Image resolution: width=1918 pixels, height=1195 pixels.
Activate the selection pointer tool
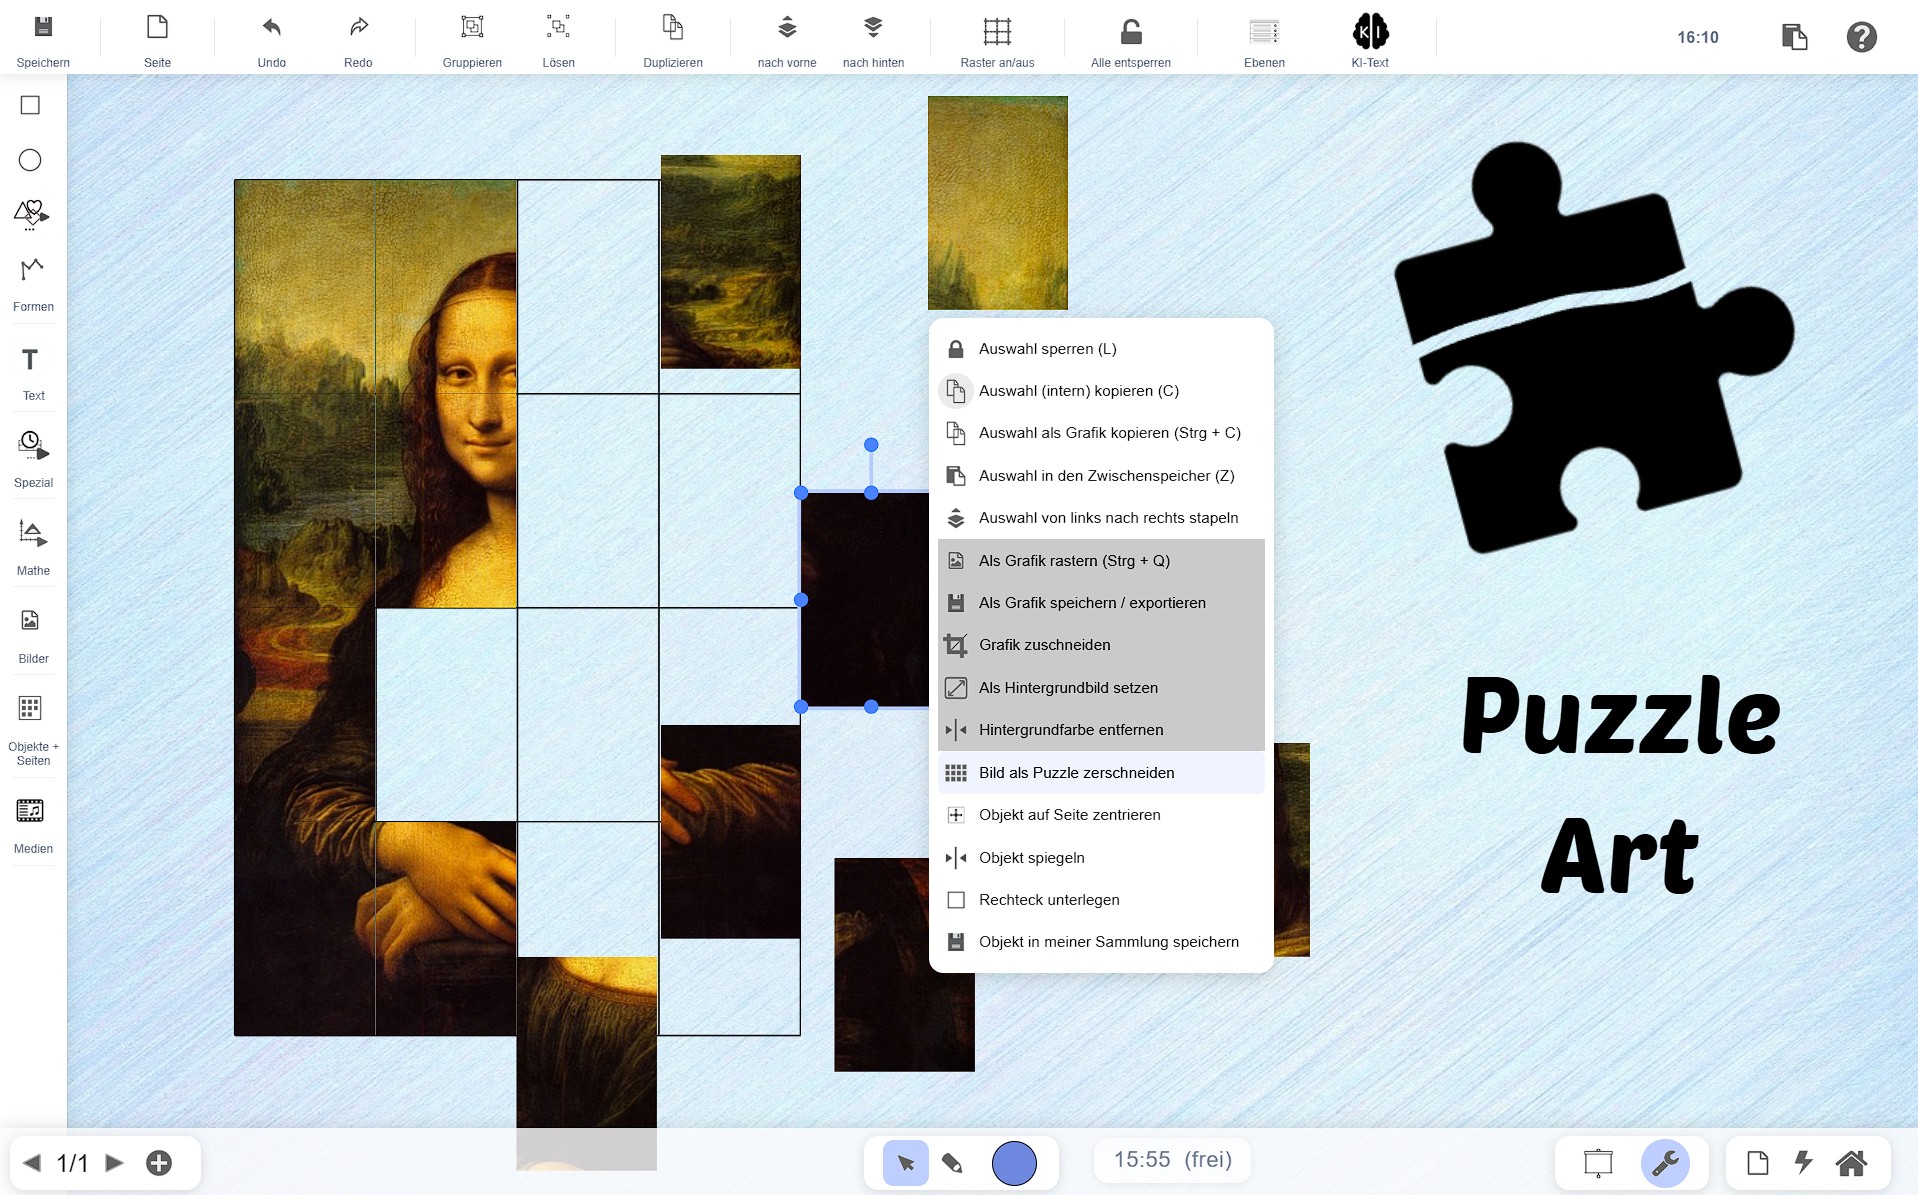tap(906, 1163)
